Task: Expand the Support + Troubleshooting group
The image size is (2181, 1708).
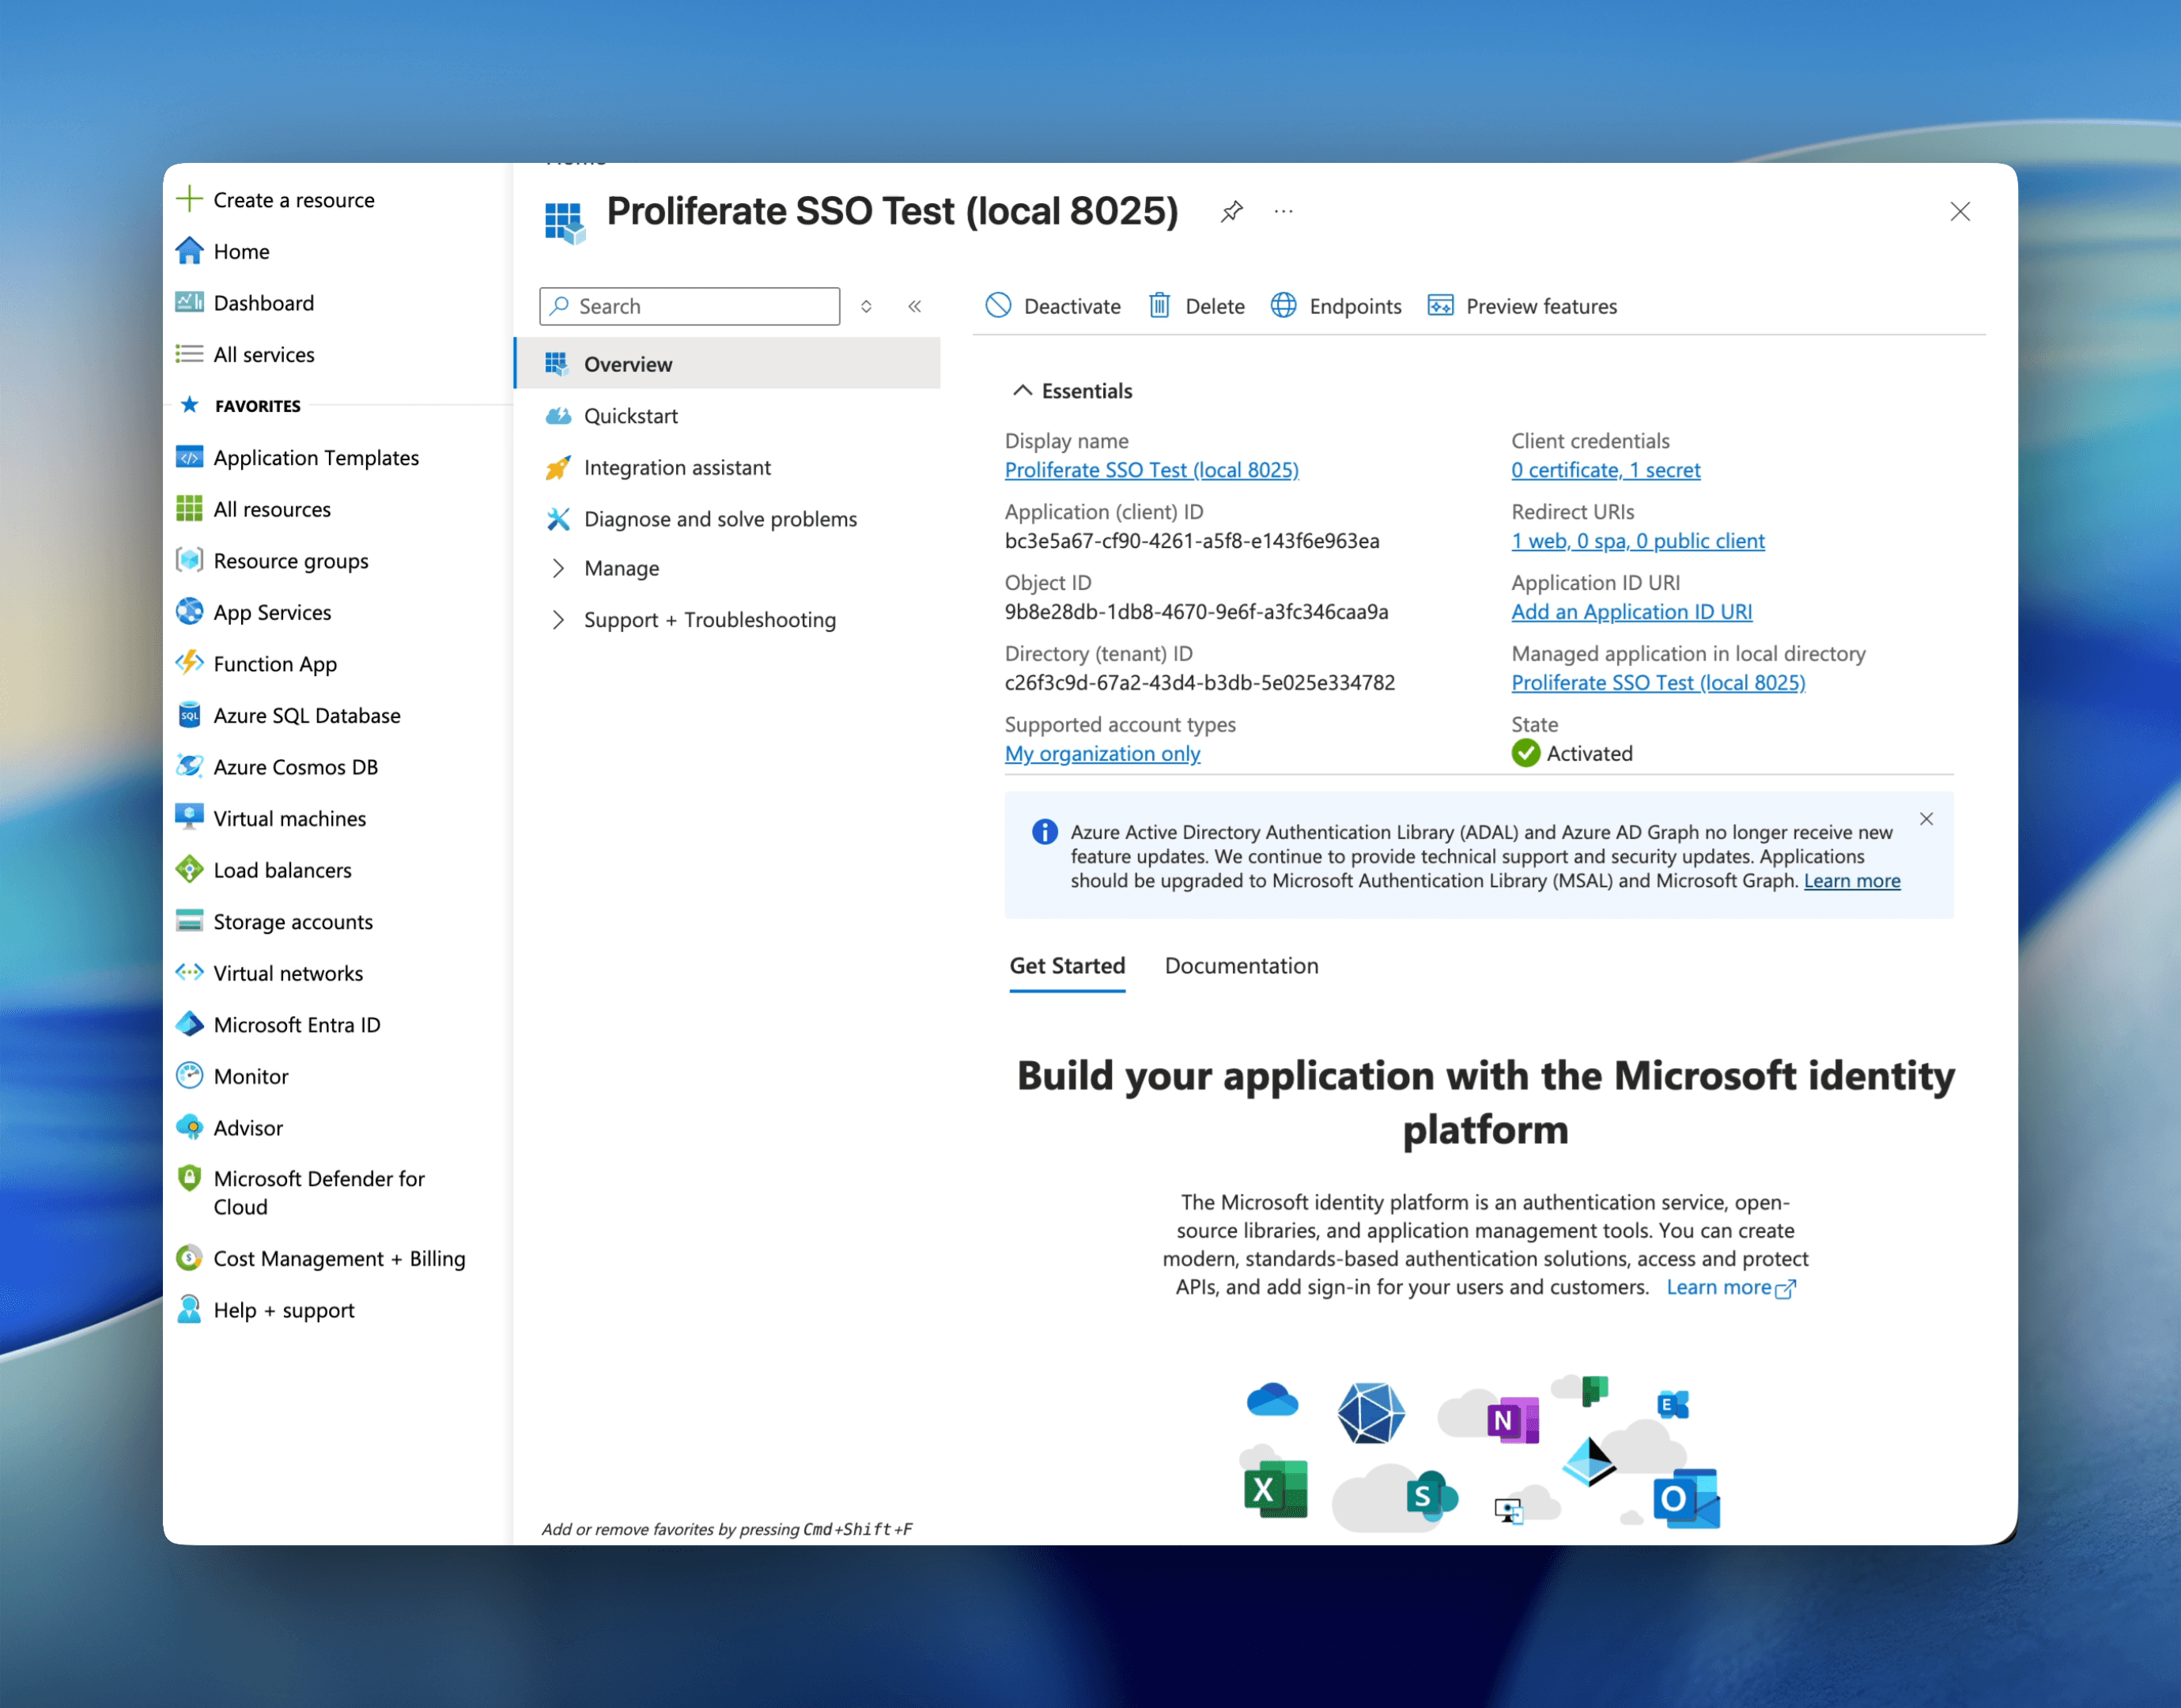Action: point(558,620)
